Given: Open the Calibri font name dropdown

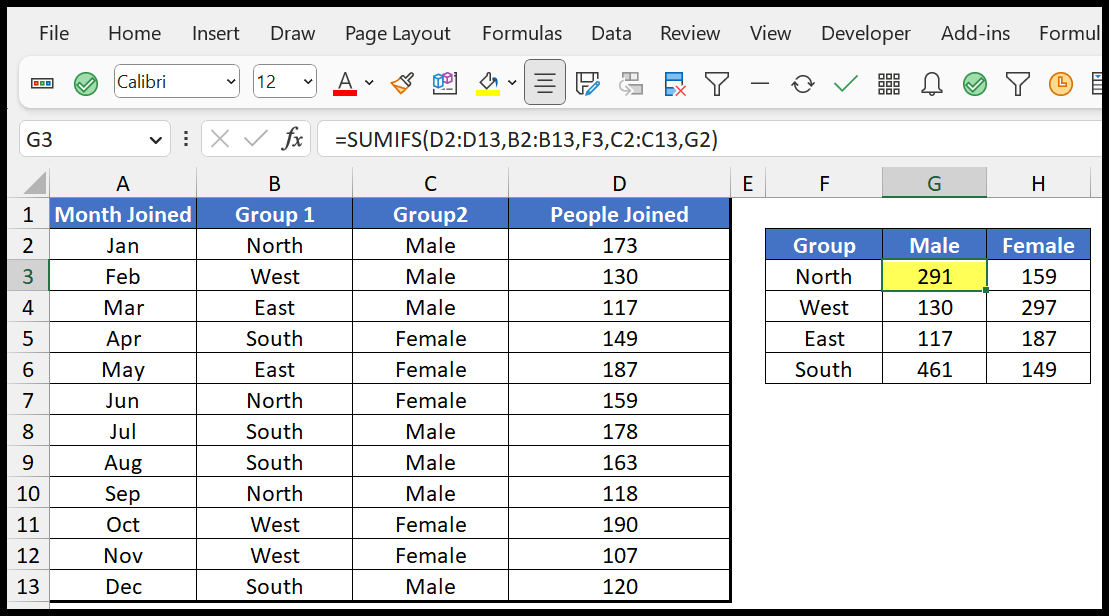Looking at the screenshot, I should click(x=231, y=82).
